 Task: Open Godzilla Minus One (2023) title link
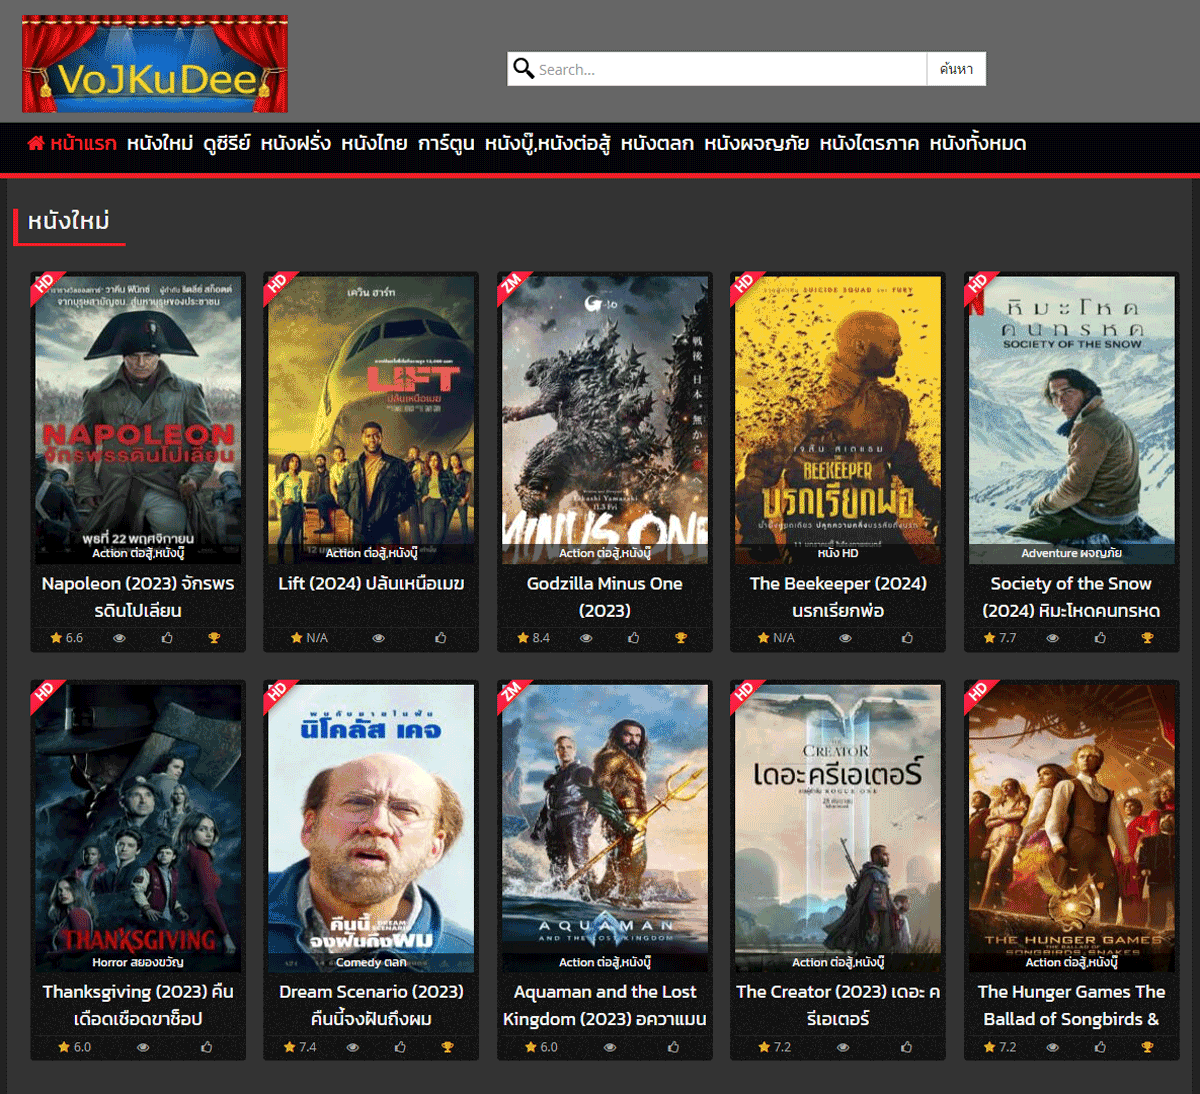pyautogui.click(x=605, y=597)
